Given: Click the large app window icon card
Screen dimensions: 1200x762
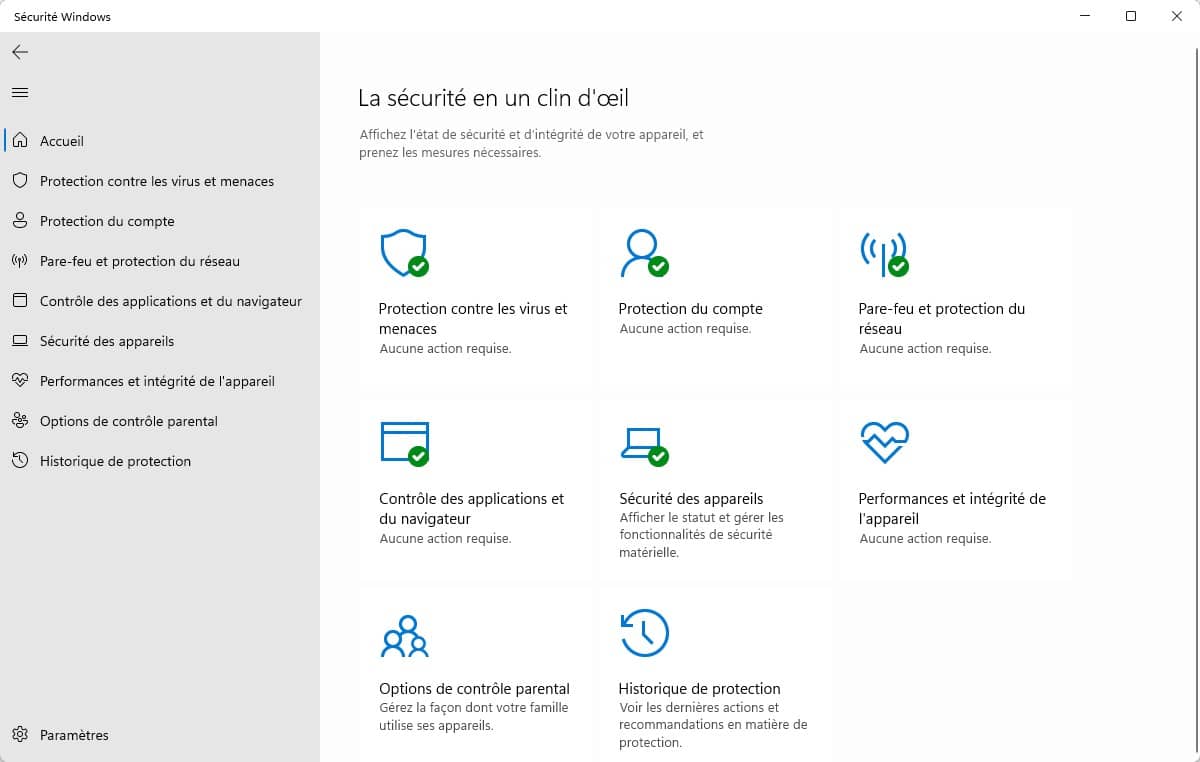Looking at the screenshot, I should pos(405,444).
